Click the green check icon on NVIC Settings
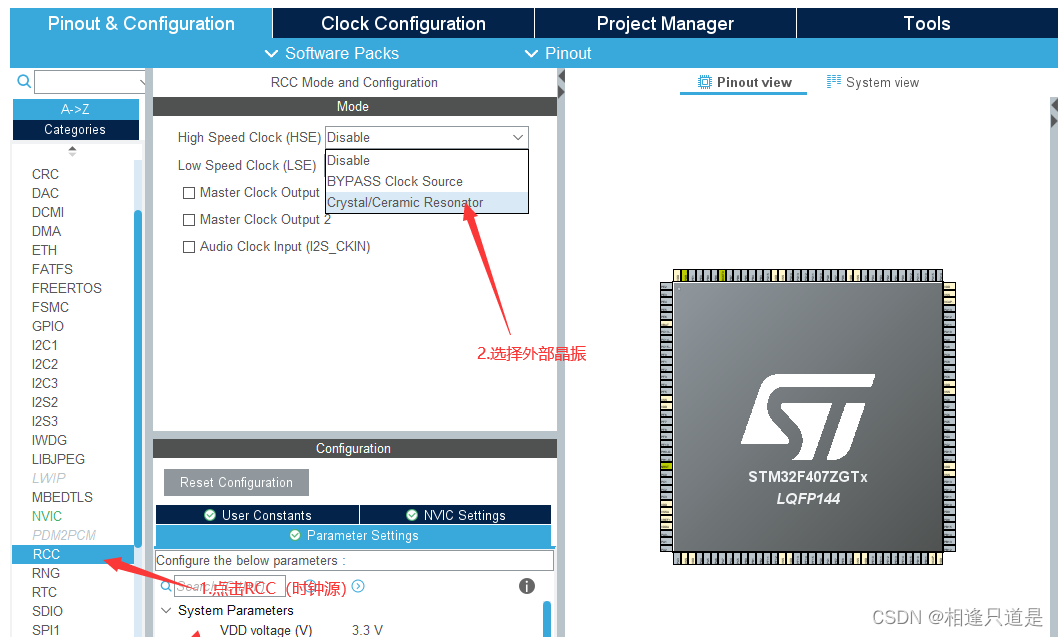 [412, 515]
